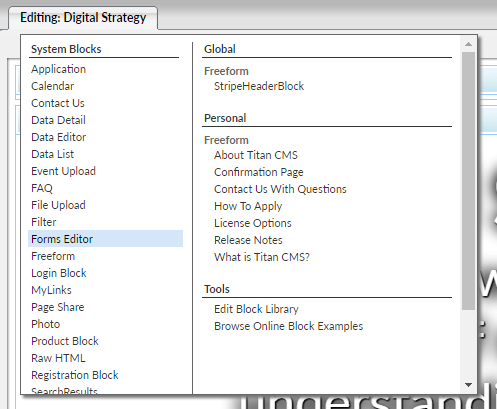Open Edit Block Library tool

[256, 309]
